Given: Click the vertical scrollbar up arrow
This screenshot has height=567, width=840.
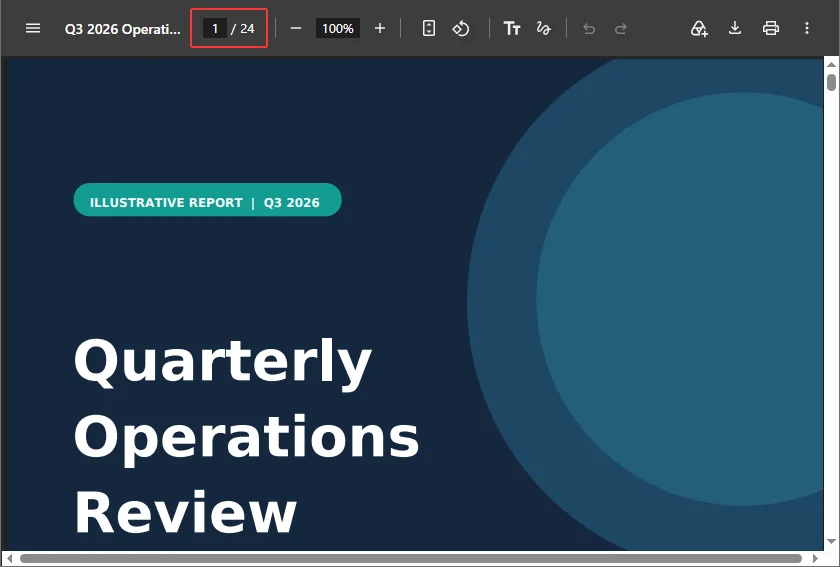Looking at the screenshot, I should pyautogui.click(x=831, y=64).
